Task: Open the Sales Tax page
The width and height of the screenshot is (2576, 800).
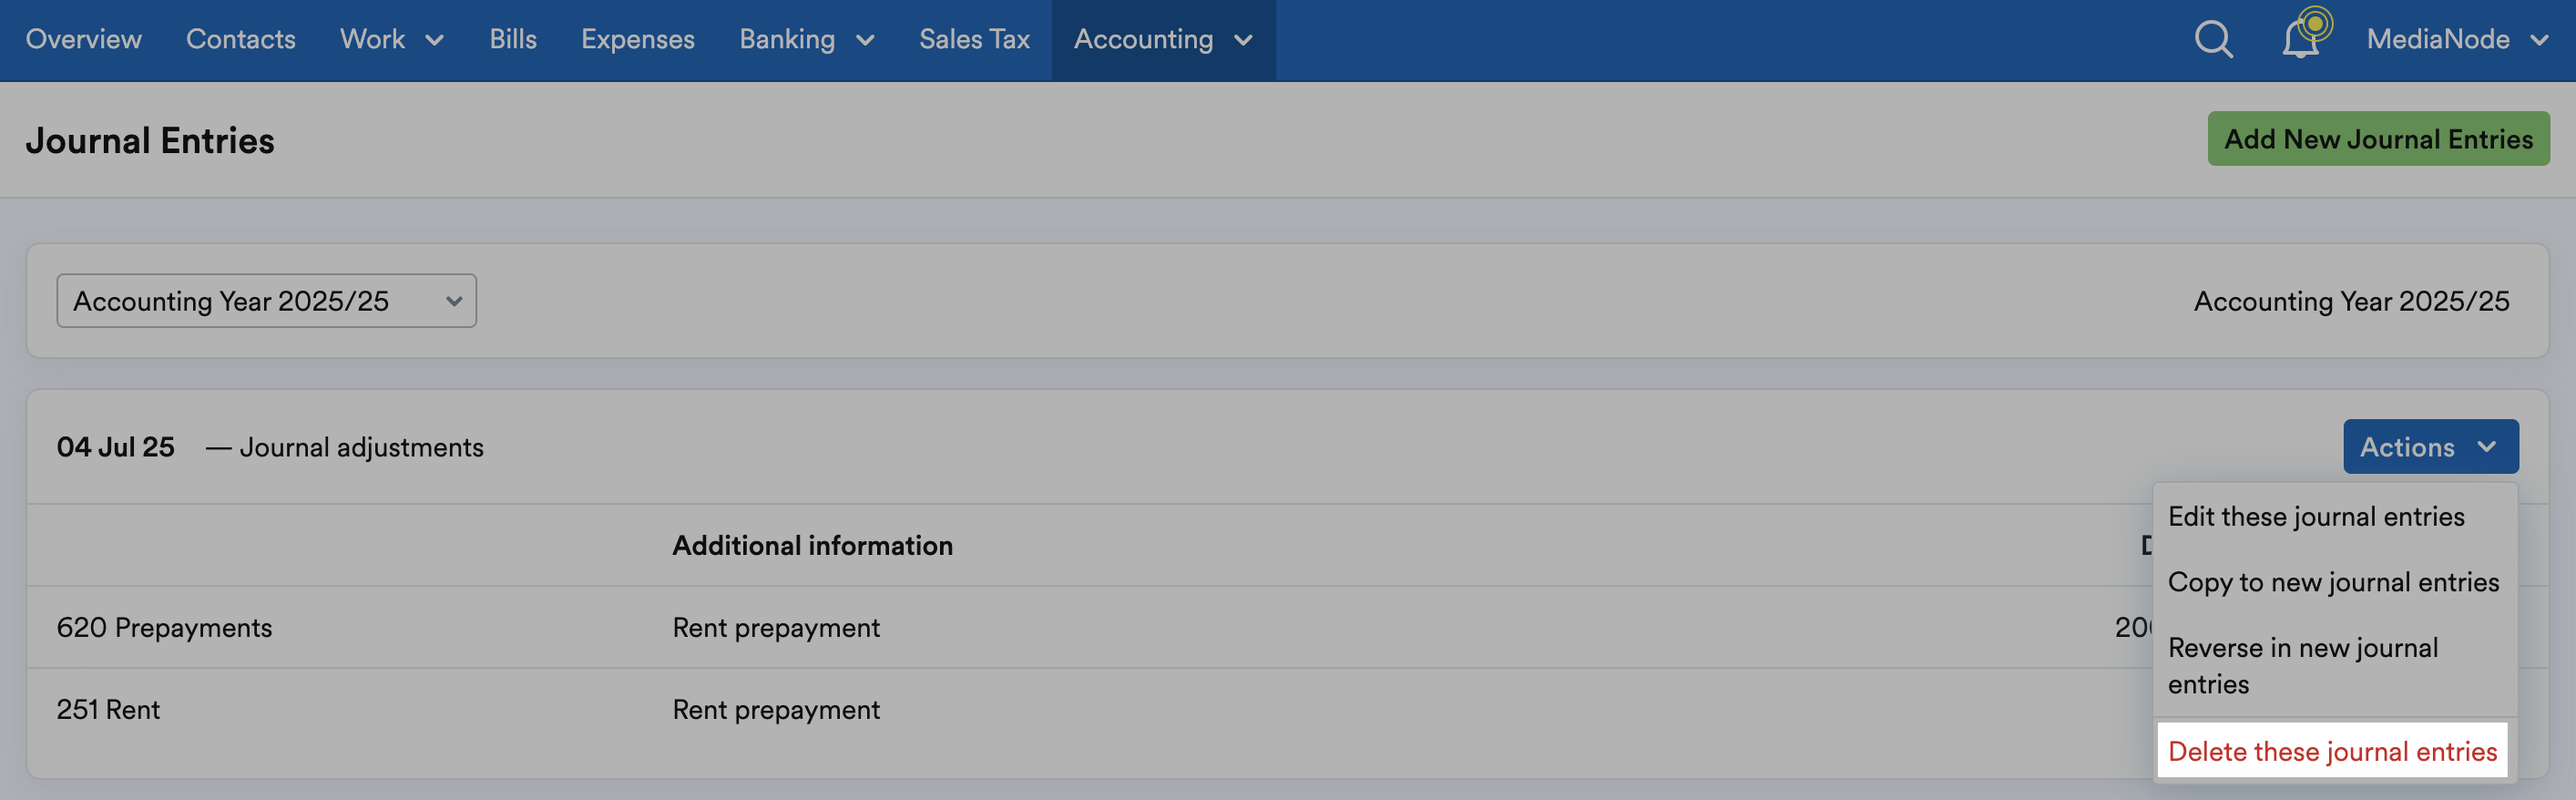Action: click(974, 40)
